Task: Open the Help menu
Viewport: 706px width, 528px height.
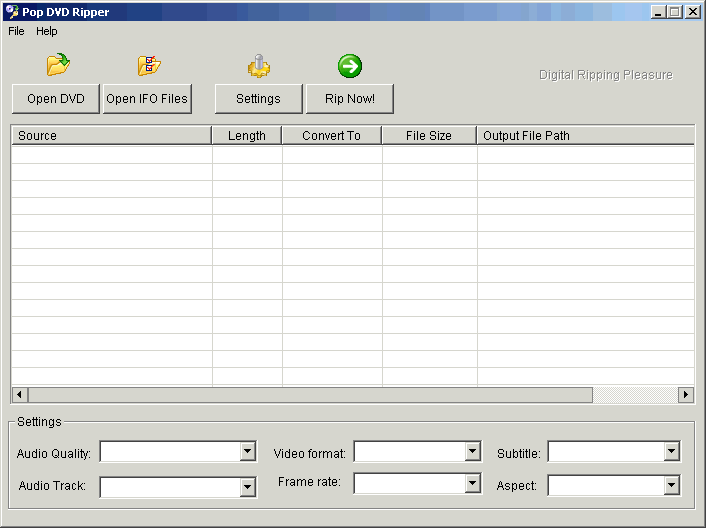Action: [x=47, y=31]
